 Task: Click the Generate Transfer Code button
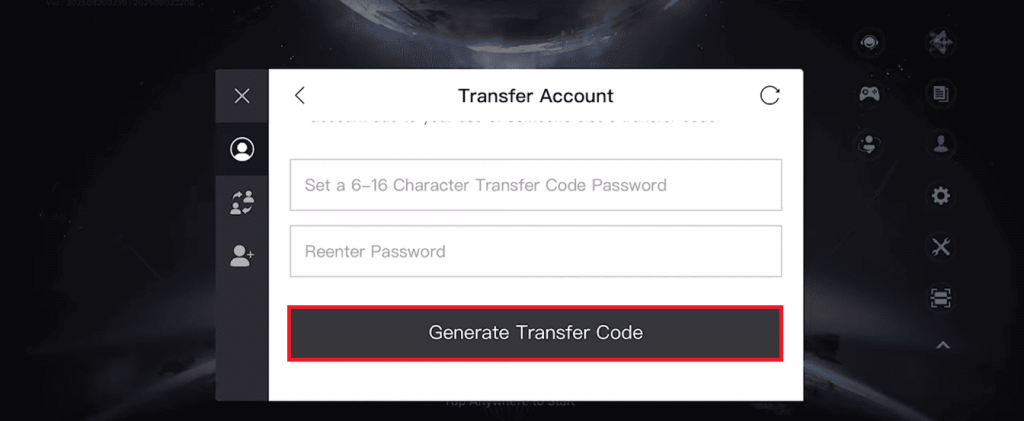[535, 333]
